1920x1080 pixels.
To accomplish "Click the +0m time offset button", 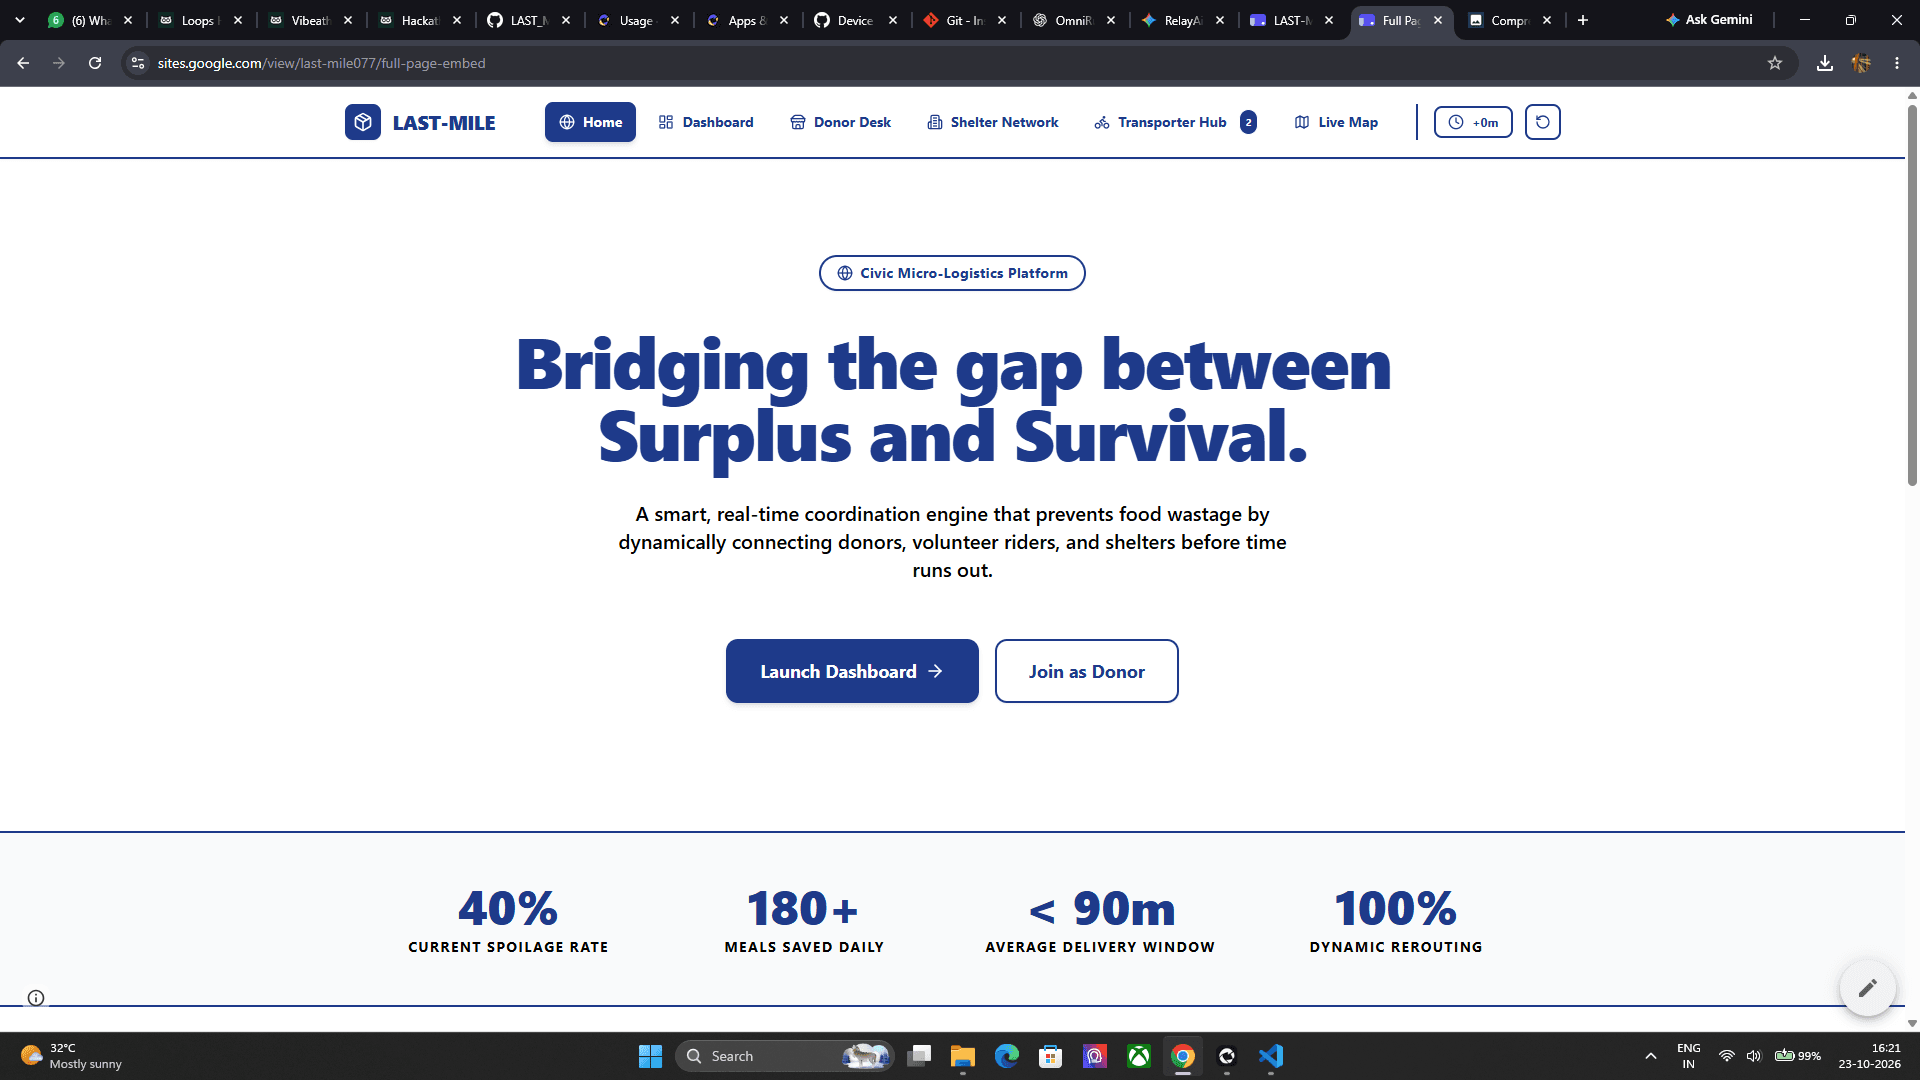I will (1473, 122).
